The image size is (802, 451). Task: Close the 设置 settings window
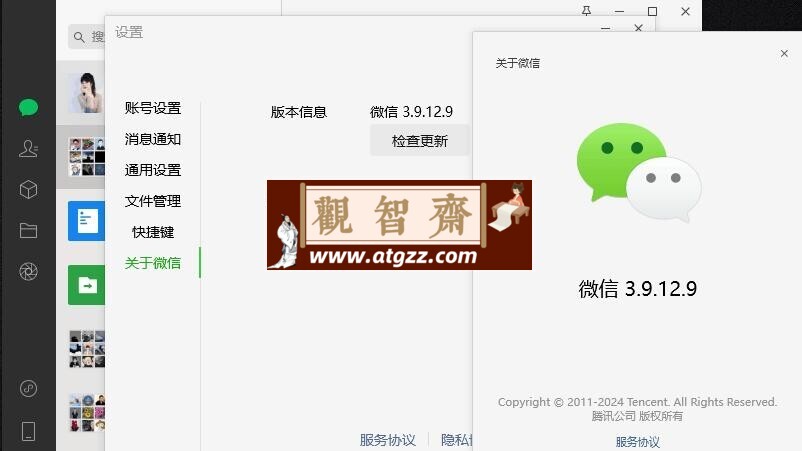638,28
